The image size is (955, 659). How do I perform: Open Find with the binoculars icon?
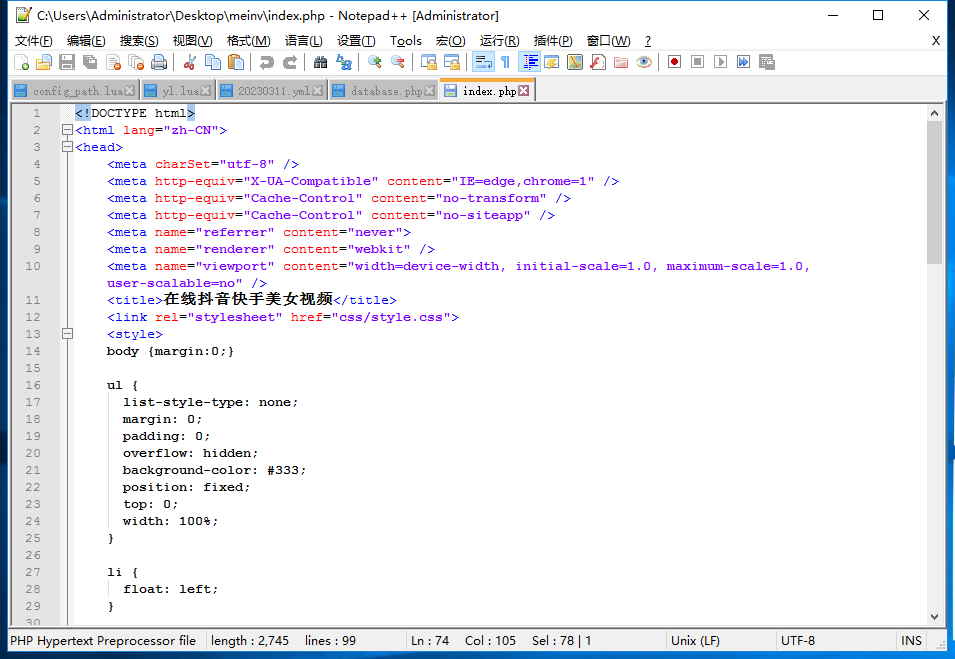(320, 62)
